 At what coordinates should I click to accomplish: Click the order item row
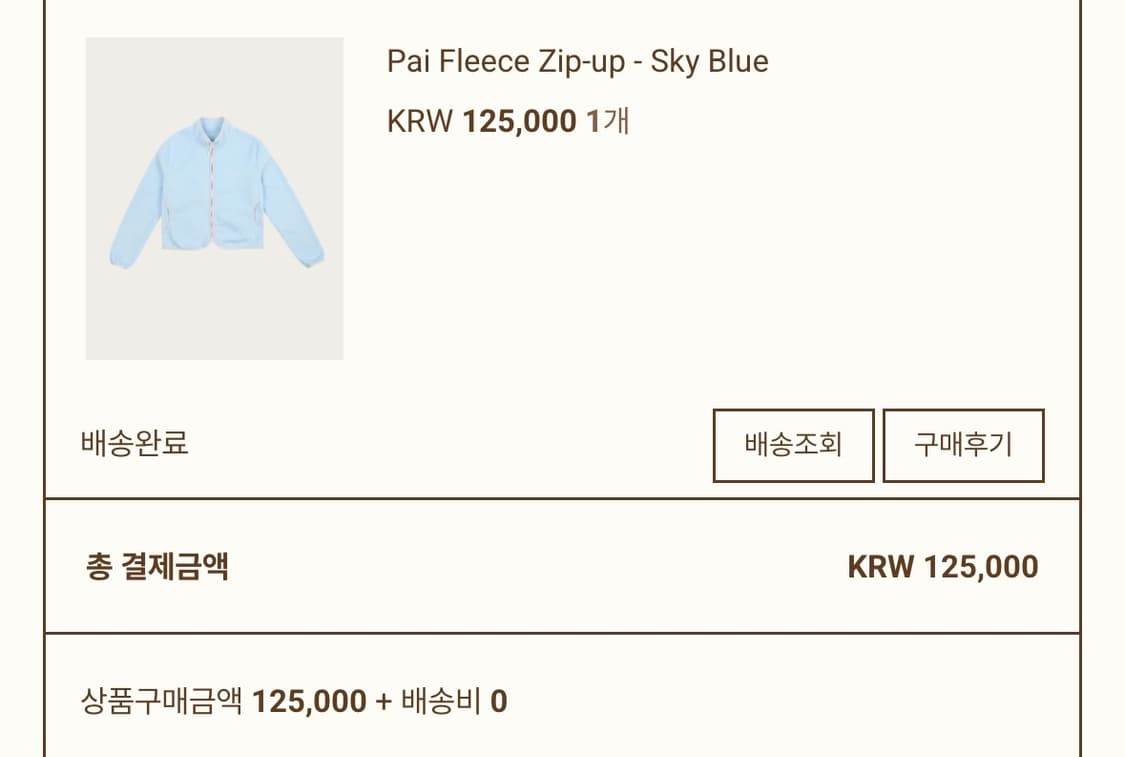pyautogui.click(x=560, y=200)
